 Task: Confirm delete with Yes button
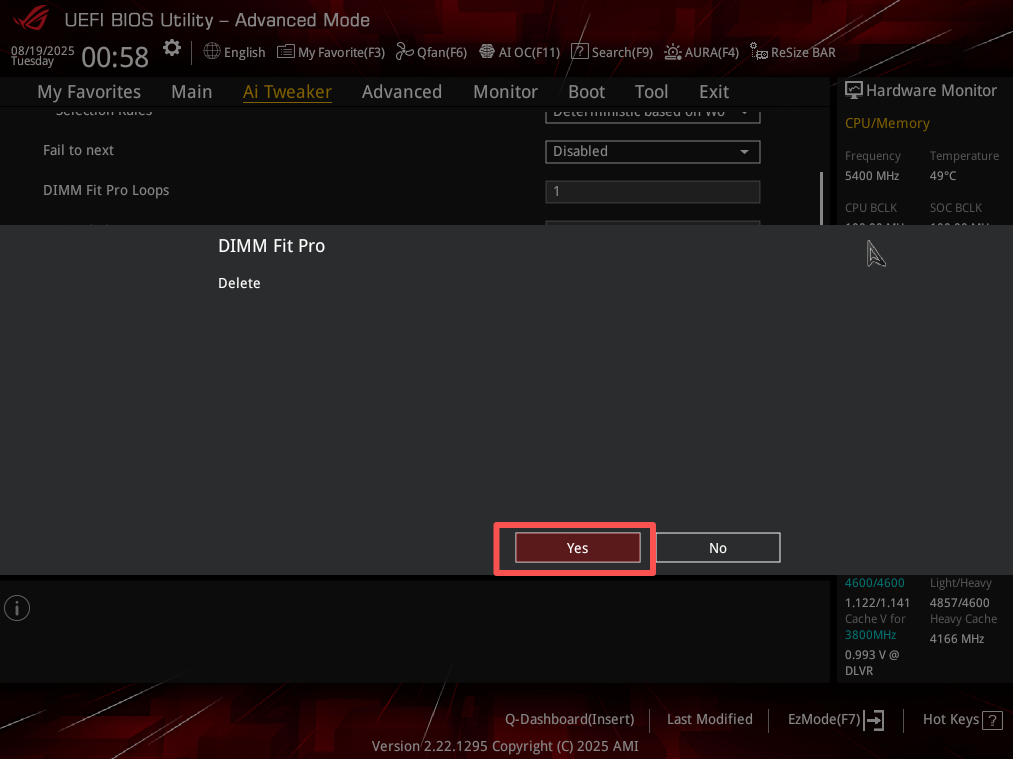[578, 548]
